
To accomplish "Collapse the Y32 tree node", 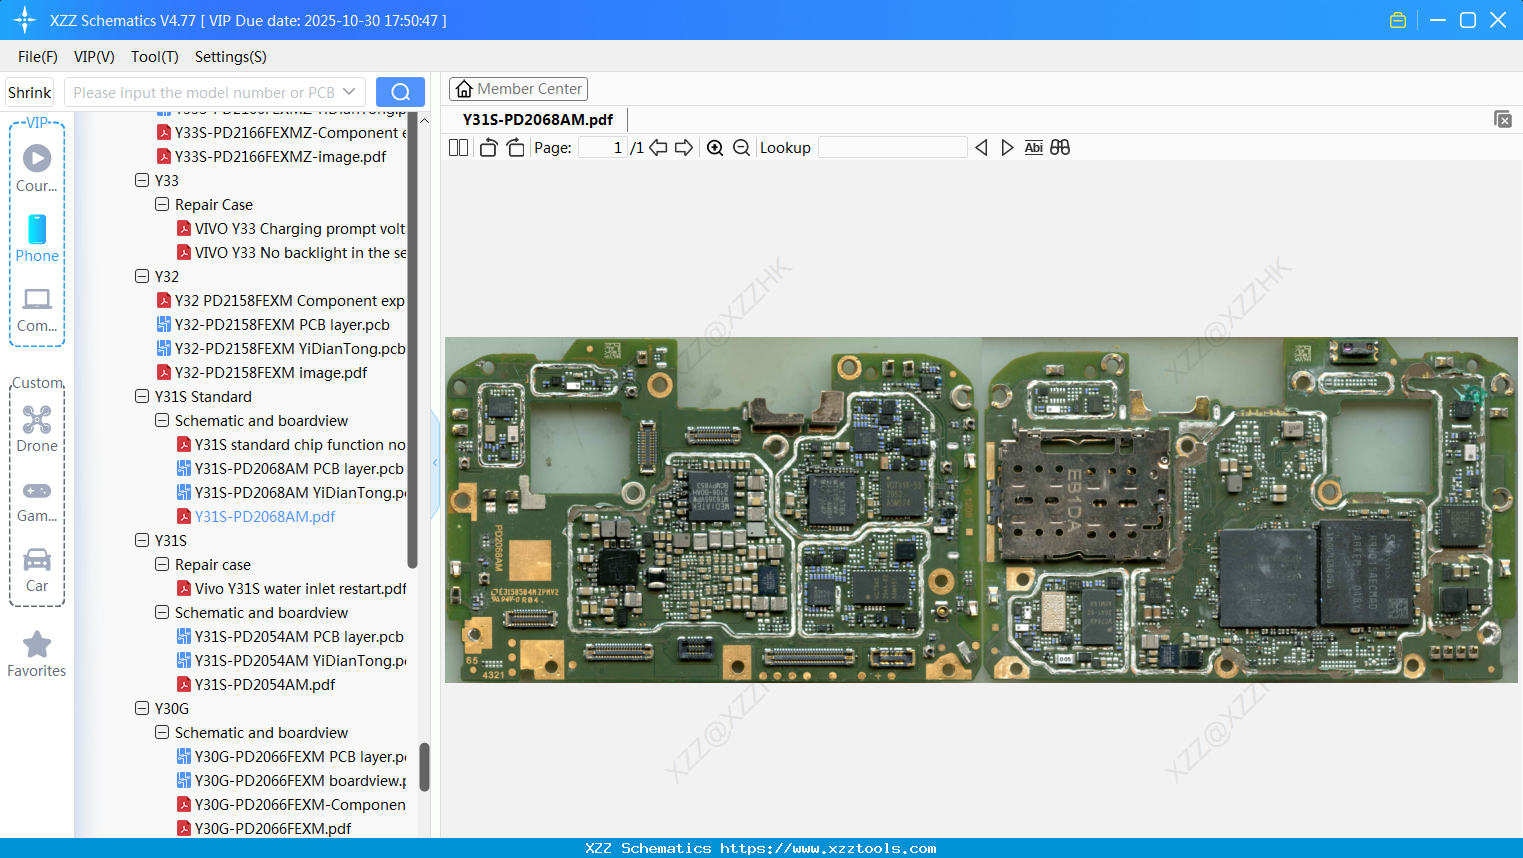I will [141, 276].
